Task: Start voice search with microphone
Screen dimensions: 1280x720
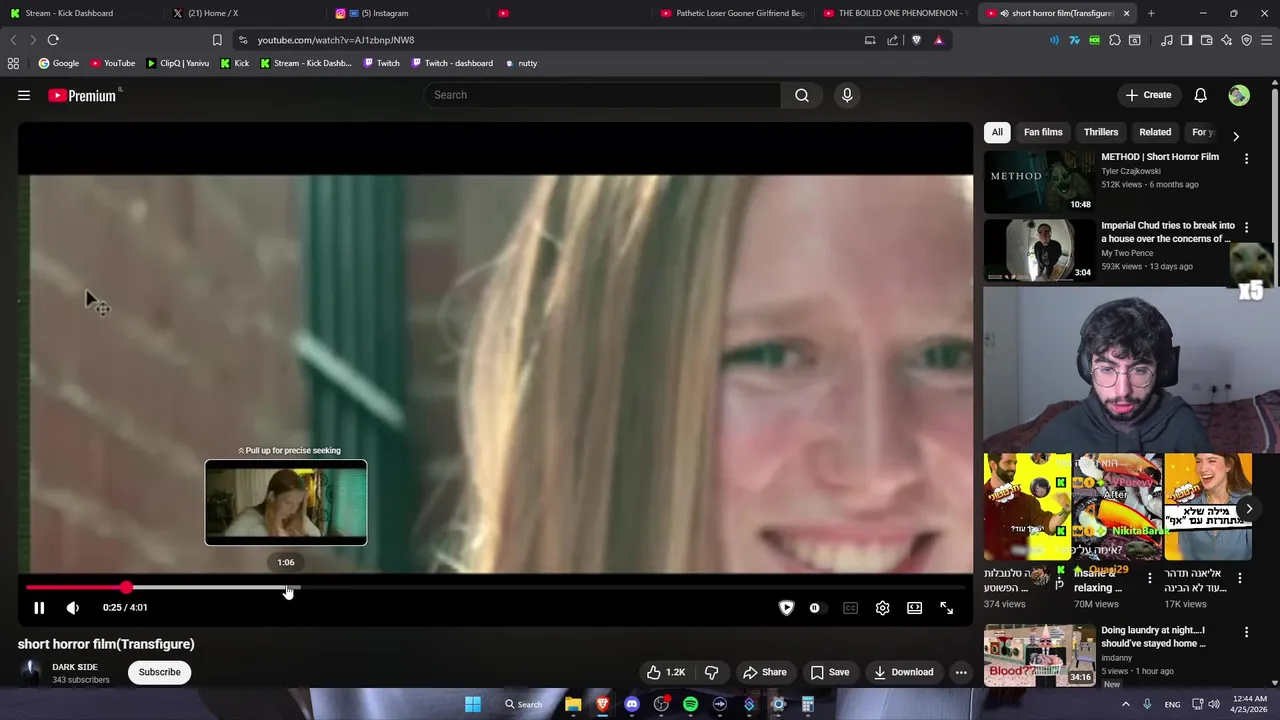Action: [847, 95]
